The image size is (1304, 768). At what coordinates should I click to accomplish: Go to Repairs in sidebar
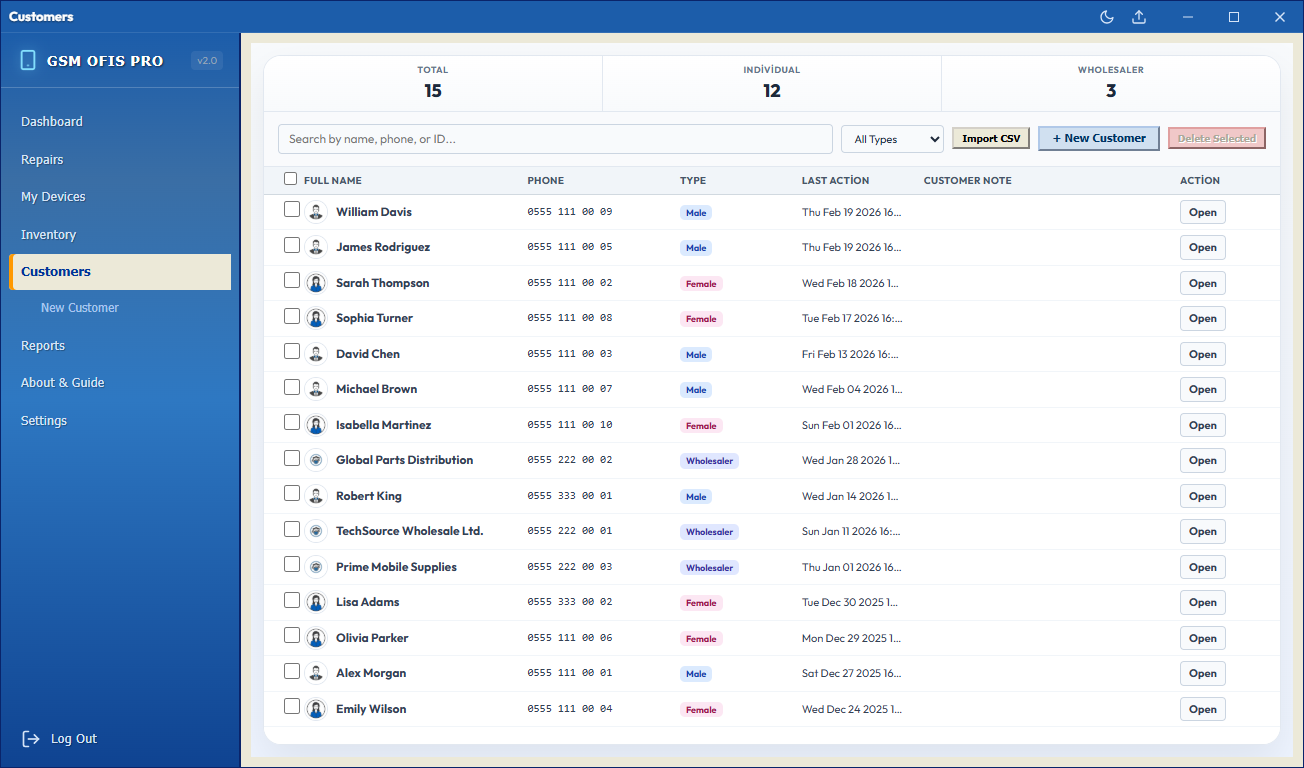click(x=120, y=160)
